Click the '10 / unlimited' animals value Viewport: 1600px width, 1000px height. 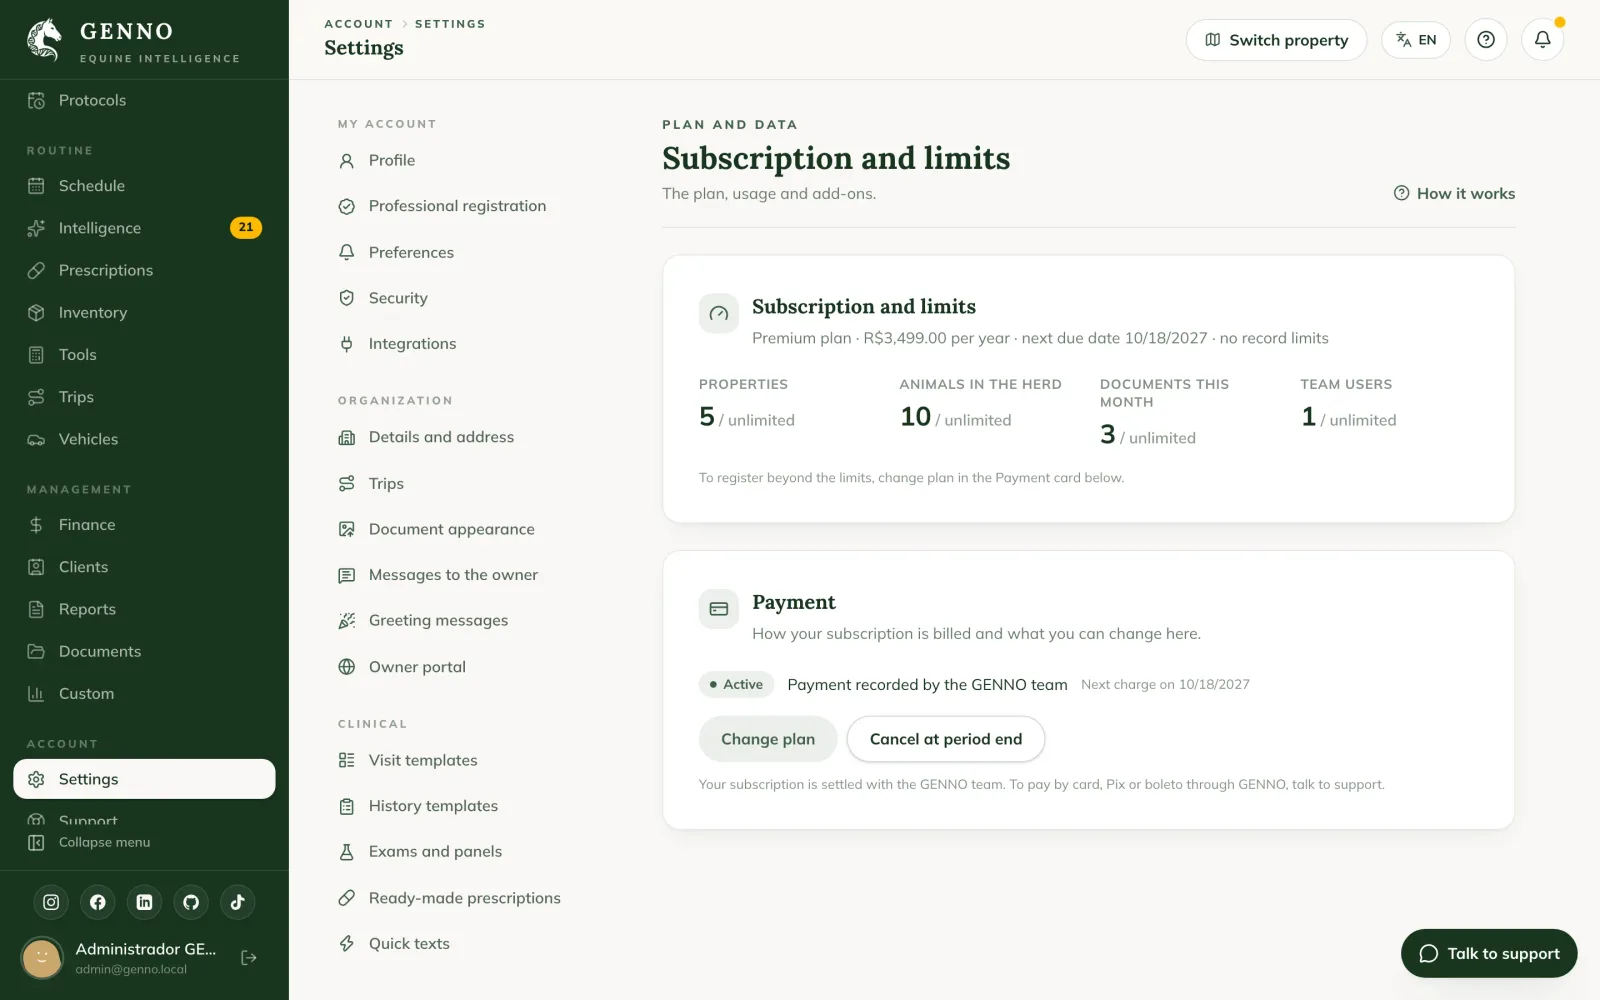pos(956,417)
